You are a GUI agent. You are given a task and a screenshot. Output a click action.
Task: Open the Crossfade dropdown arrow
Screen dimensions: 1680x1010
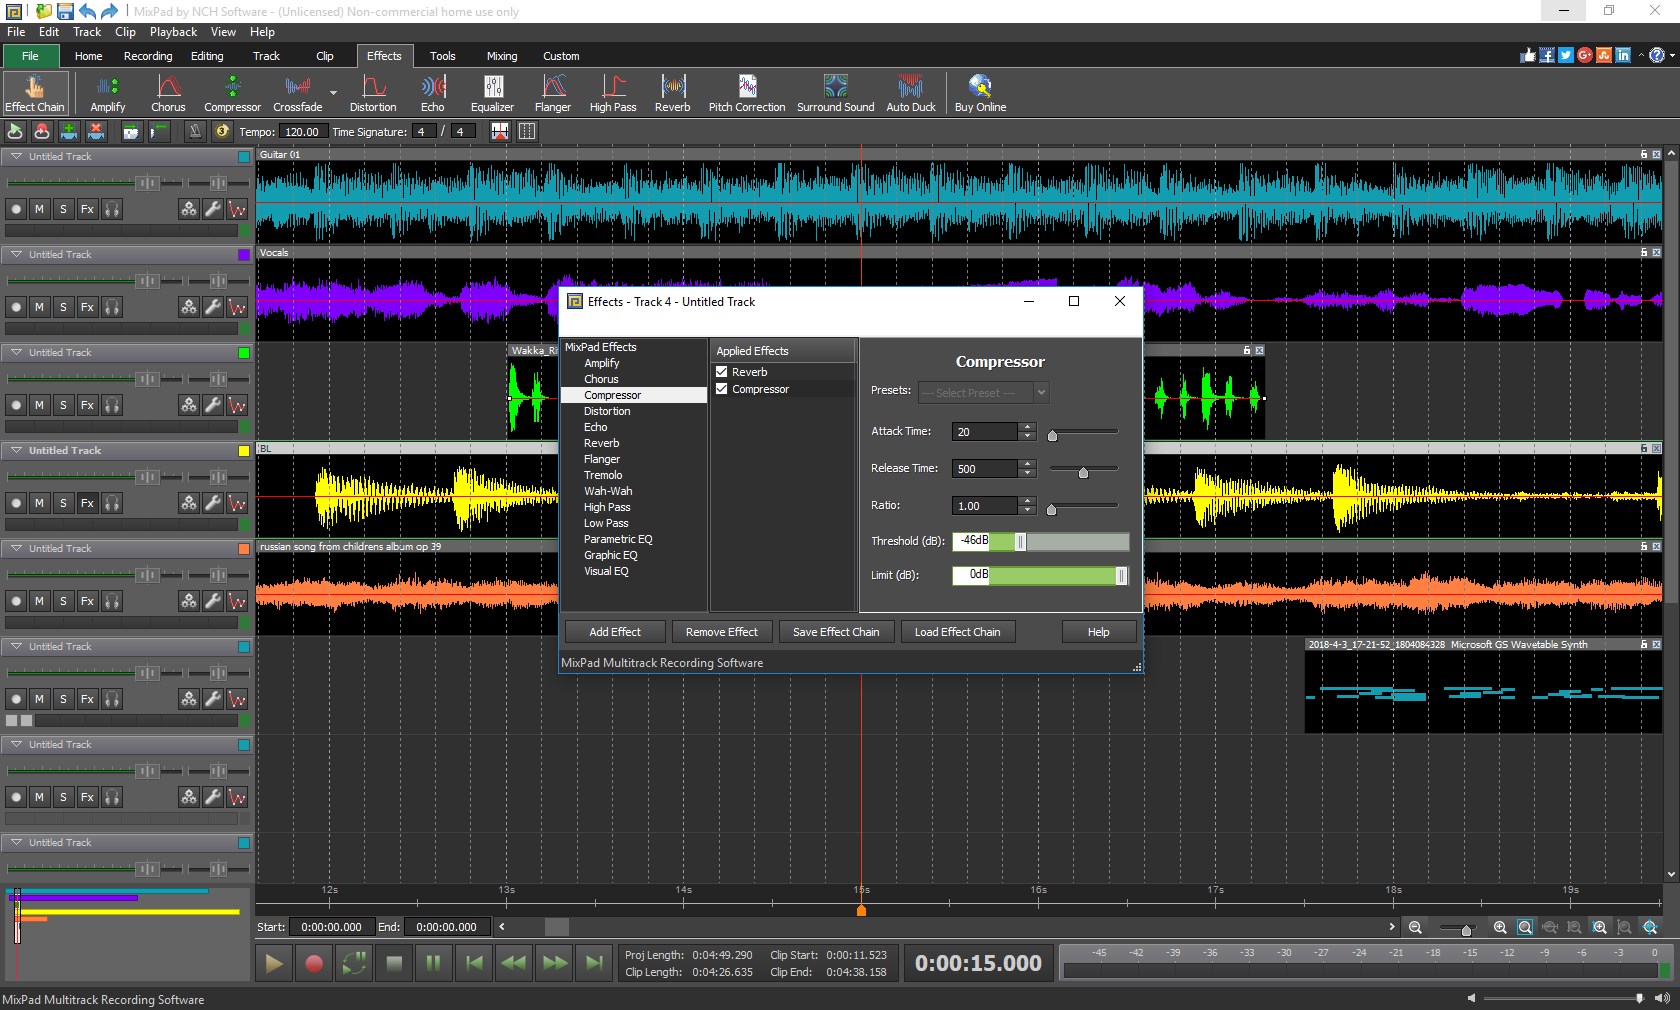click(x=332, y=91)
